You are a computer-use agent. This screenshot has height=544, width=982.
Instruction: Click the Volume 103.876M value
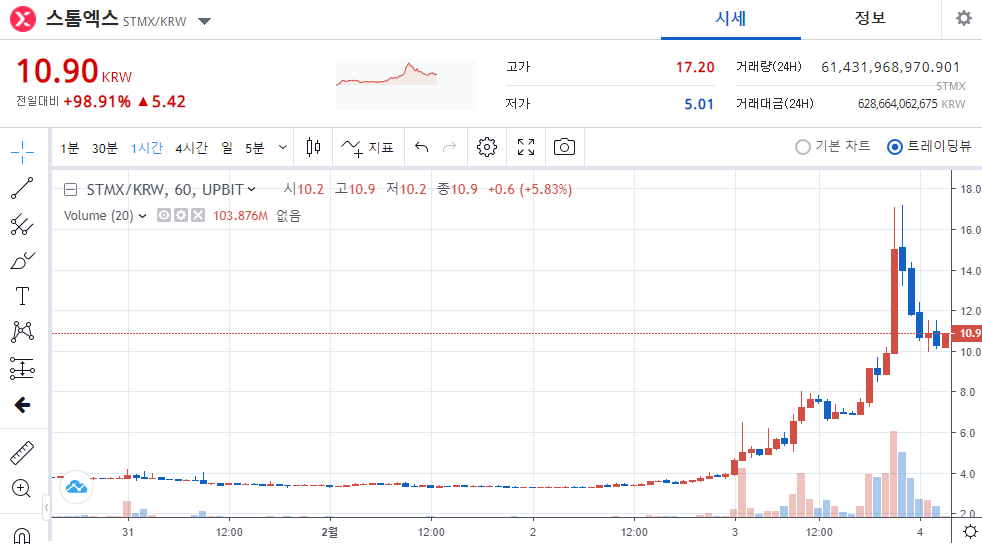pos(240,216)
